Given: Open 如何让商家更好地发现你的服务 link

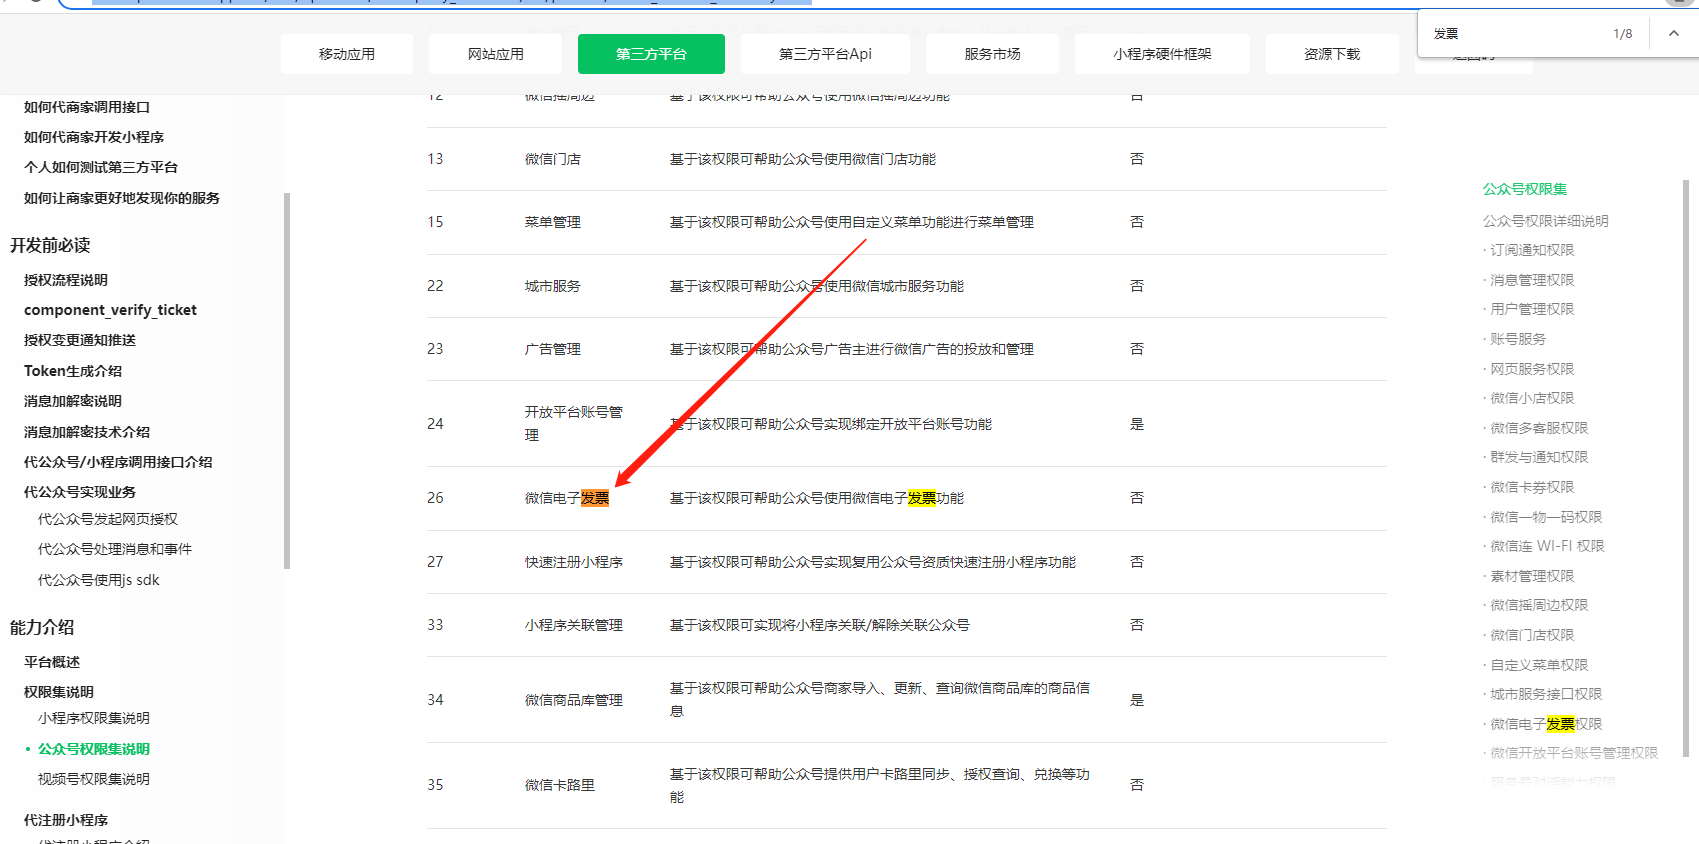Looking at the screenshot, I should click(x=122, y=198).
